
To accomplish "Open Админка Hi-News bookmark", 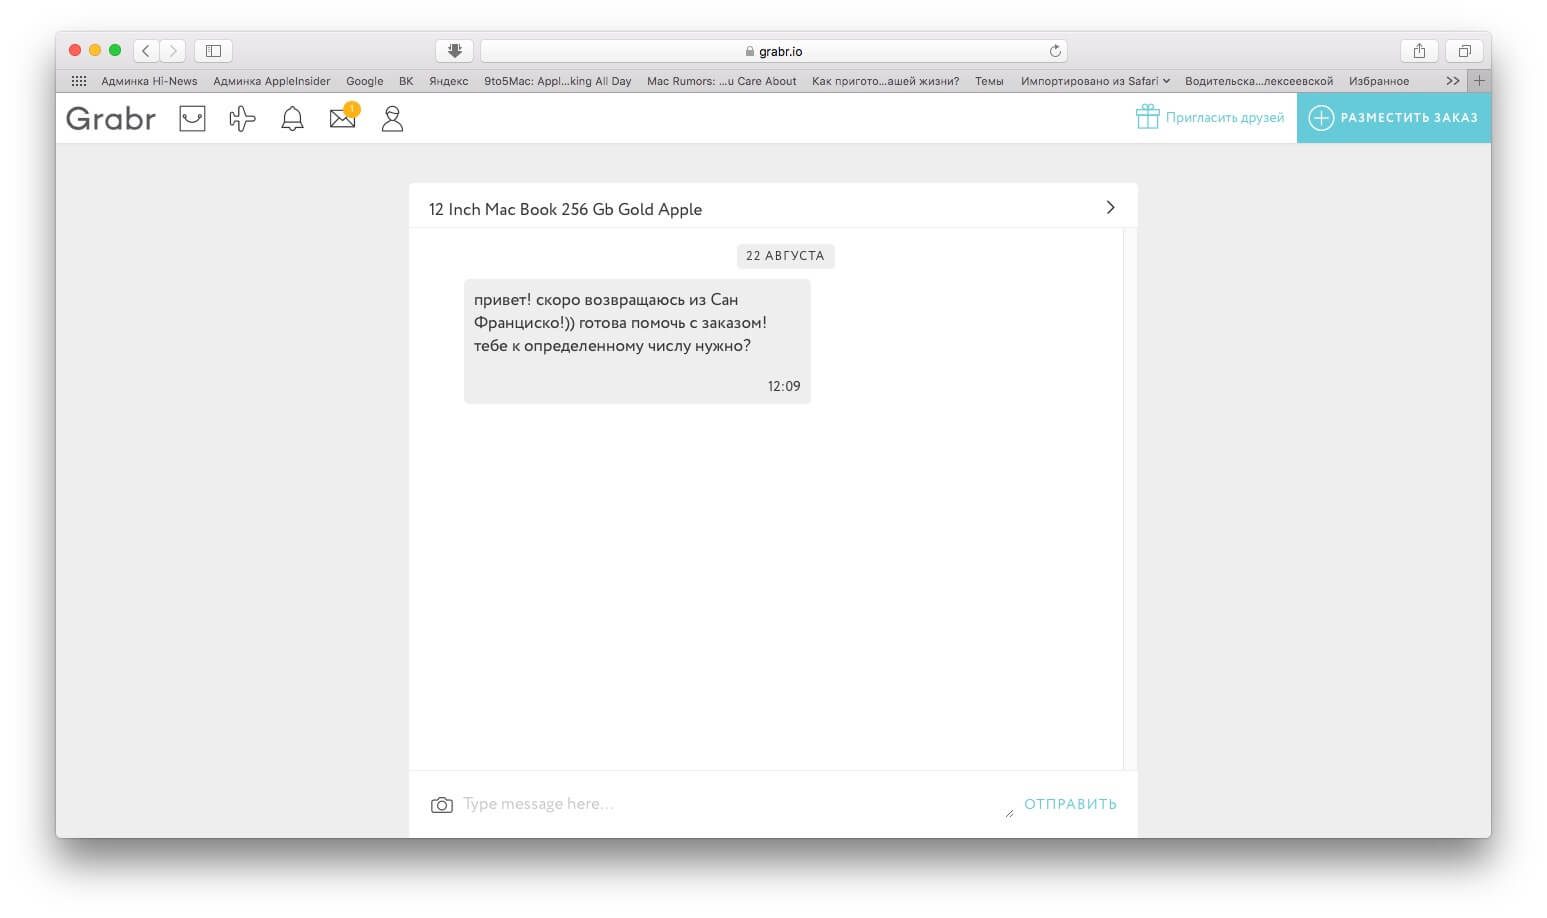I will point(149,81).
